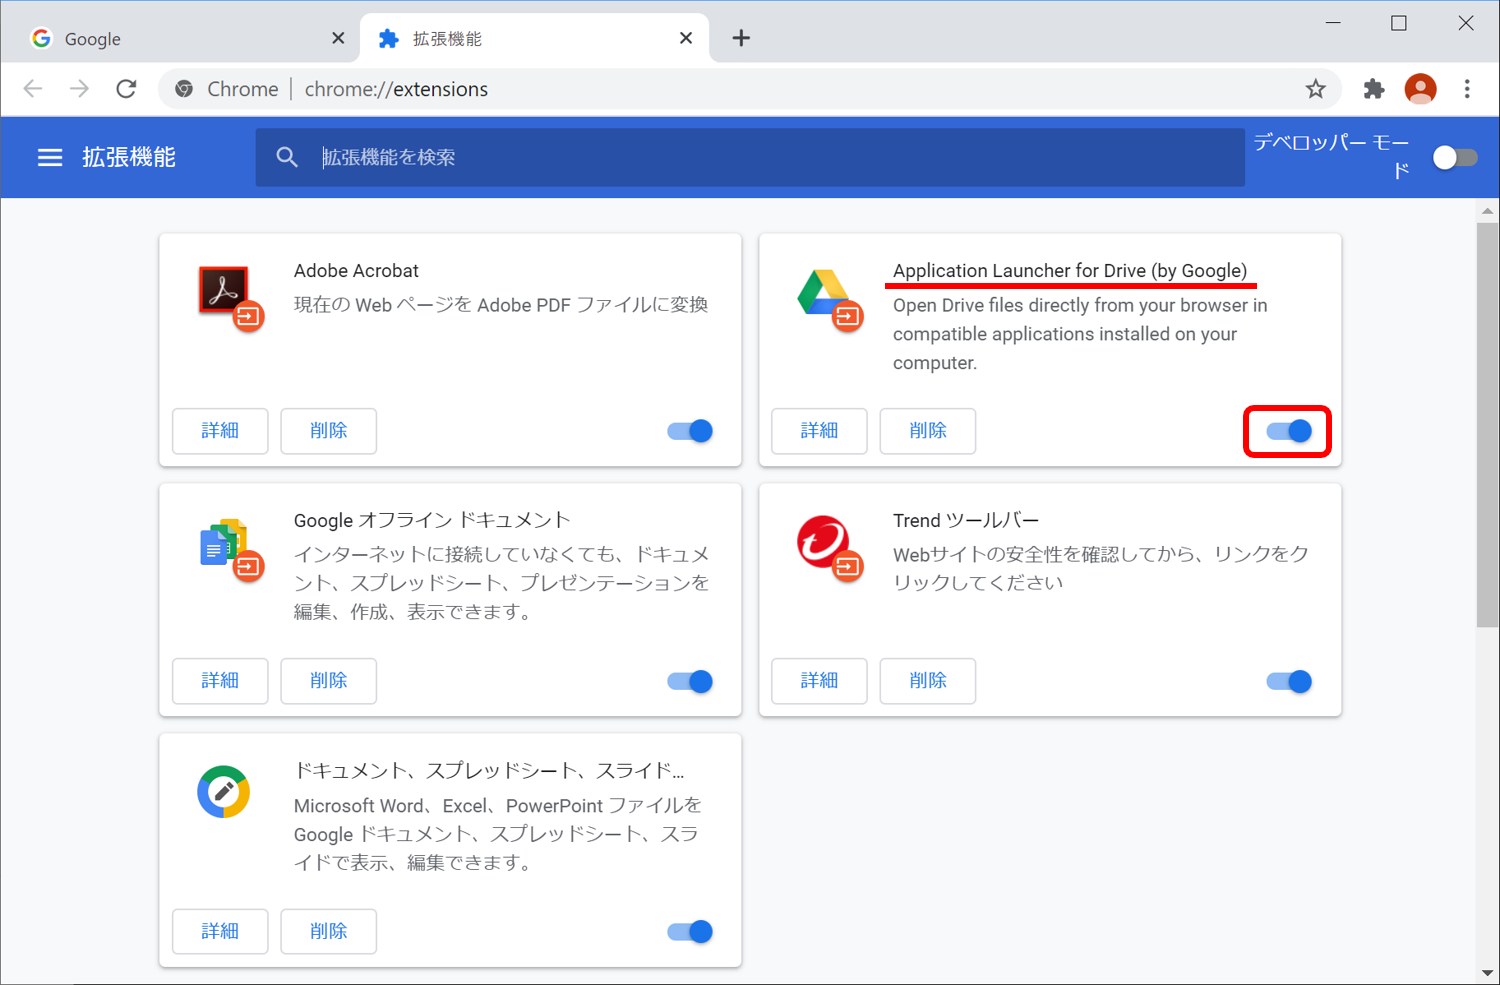This screenshot has width=1500, height=985.
Task: Disable Application Launcher for Drive
Action: click(1289, 431)
